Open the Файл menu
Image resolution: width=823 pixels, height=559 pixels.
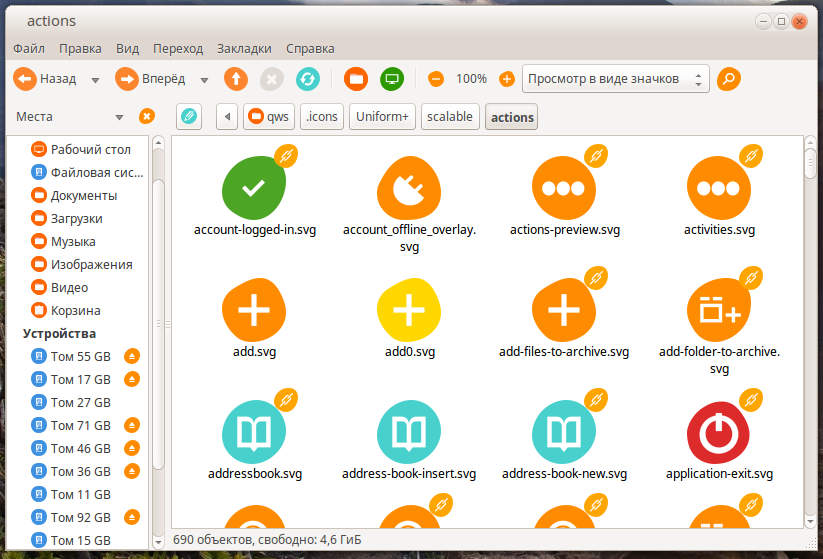tap(29, 49)
